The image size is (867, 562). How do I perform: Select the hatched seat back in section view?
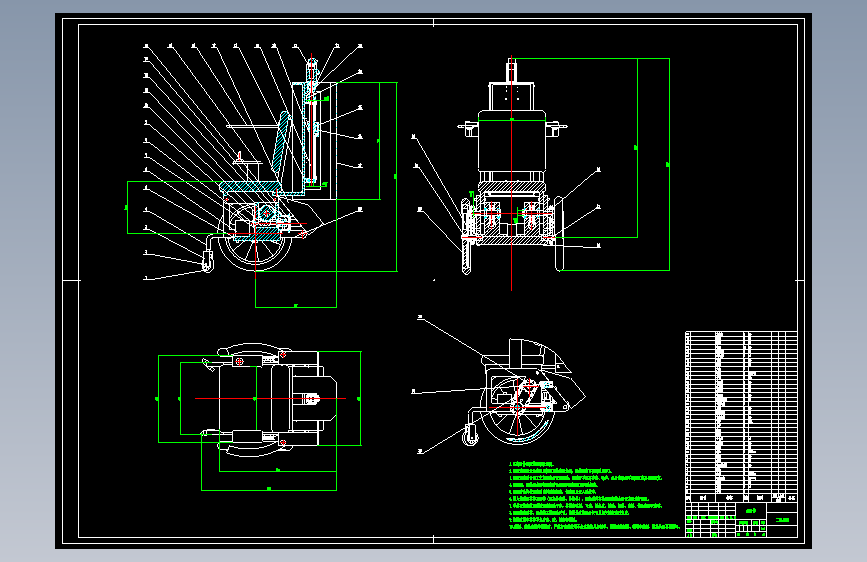pyautogui.click(x=280, y=143)
